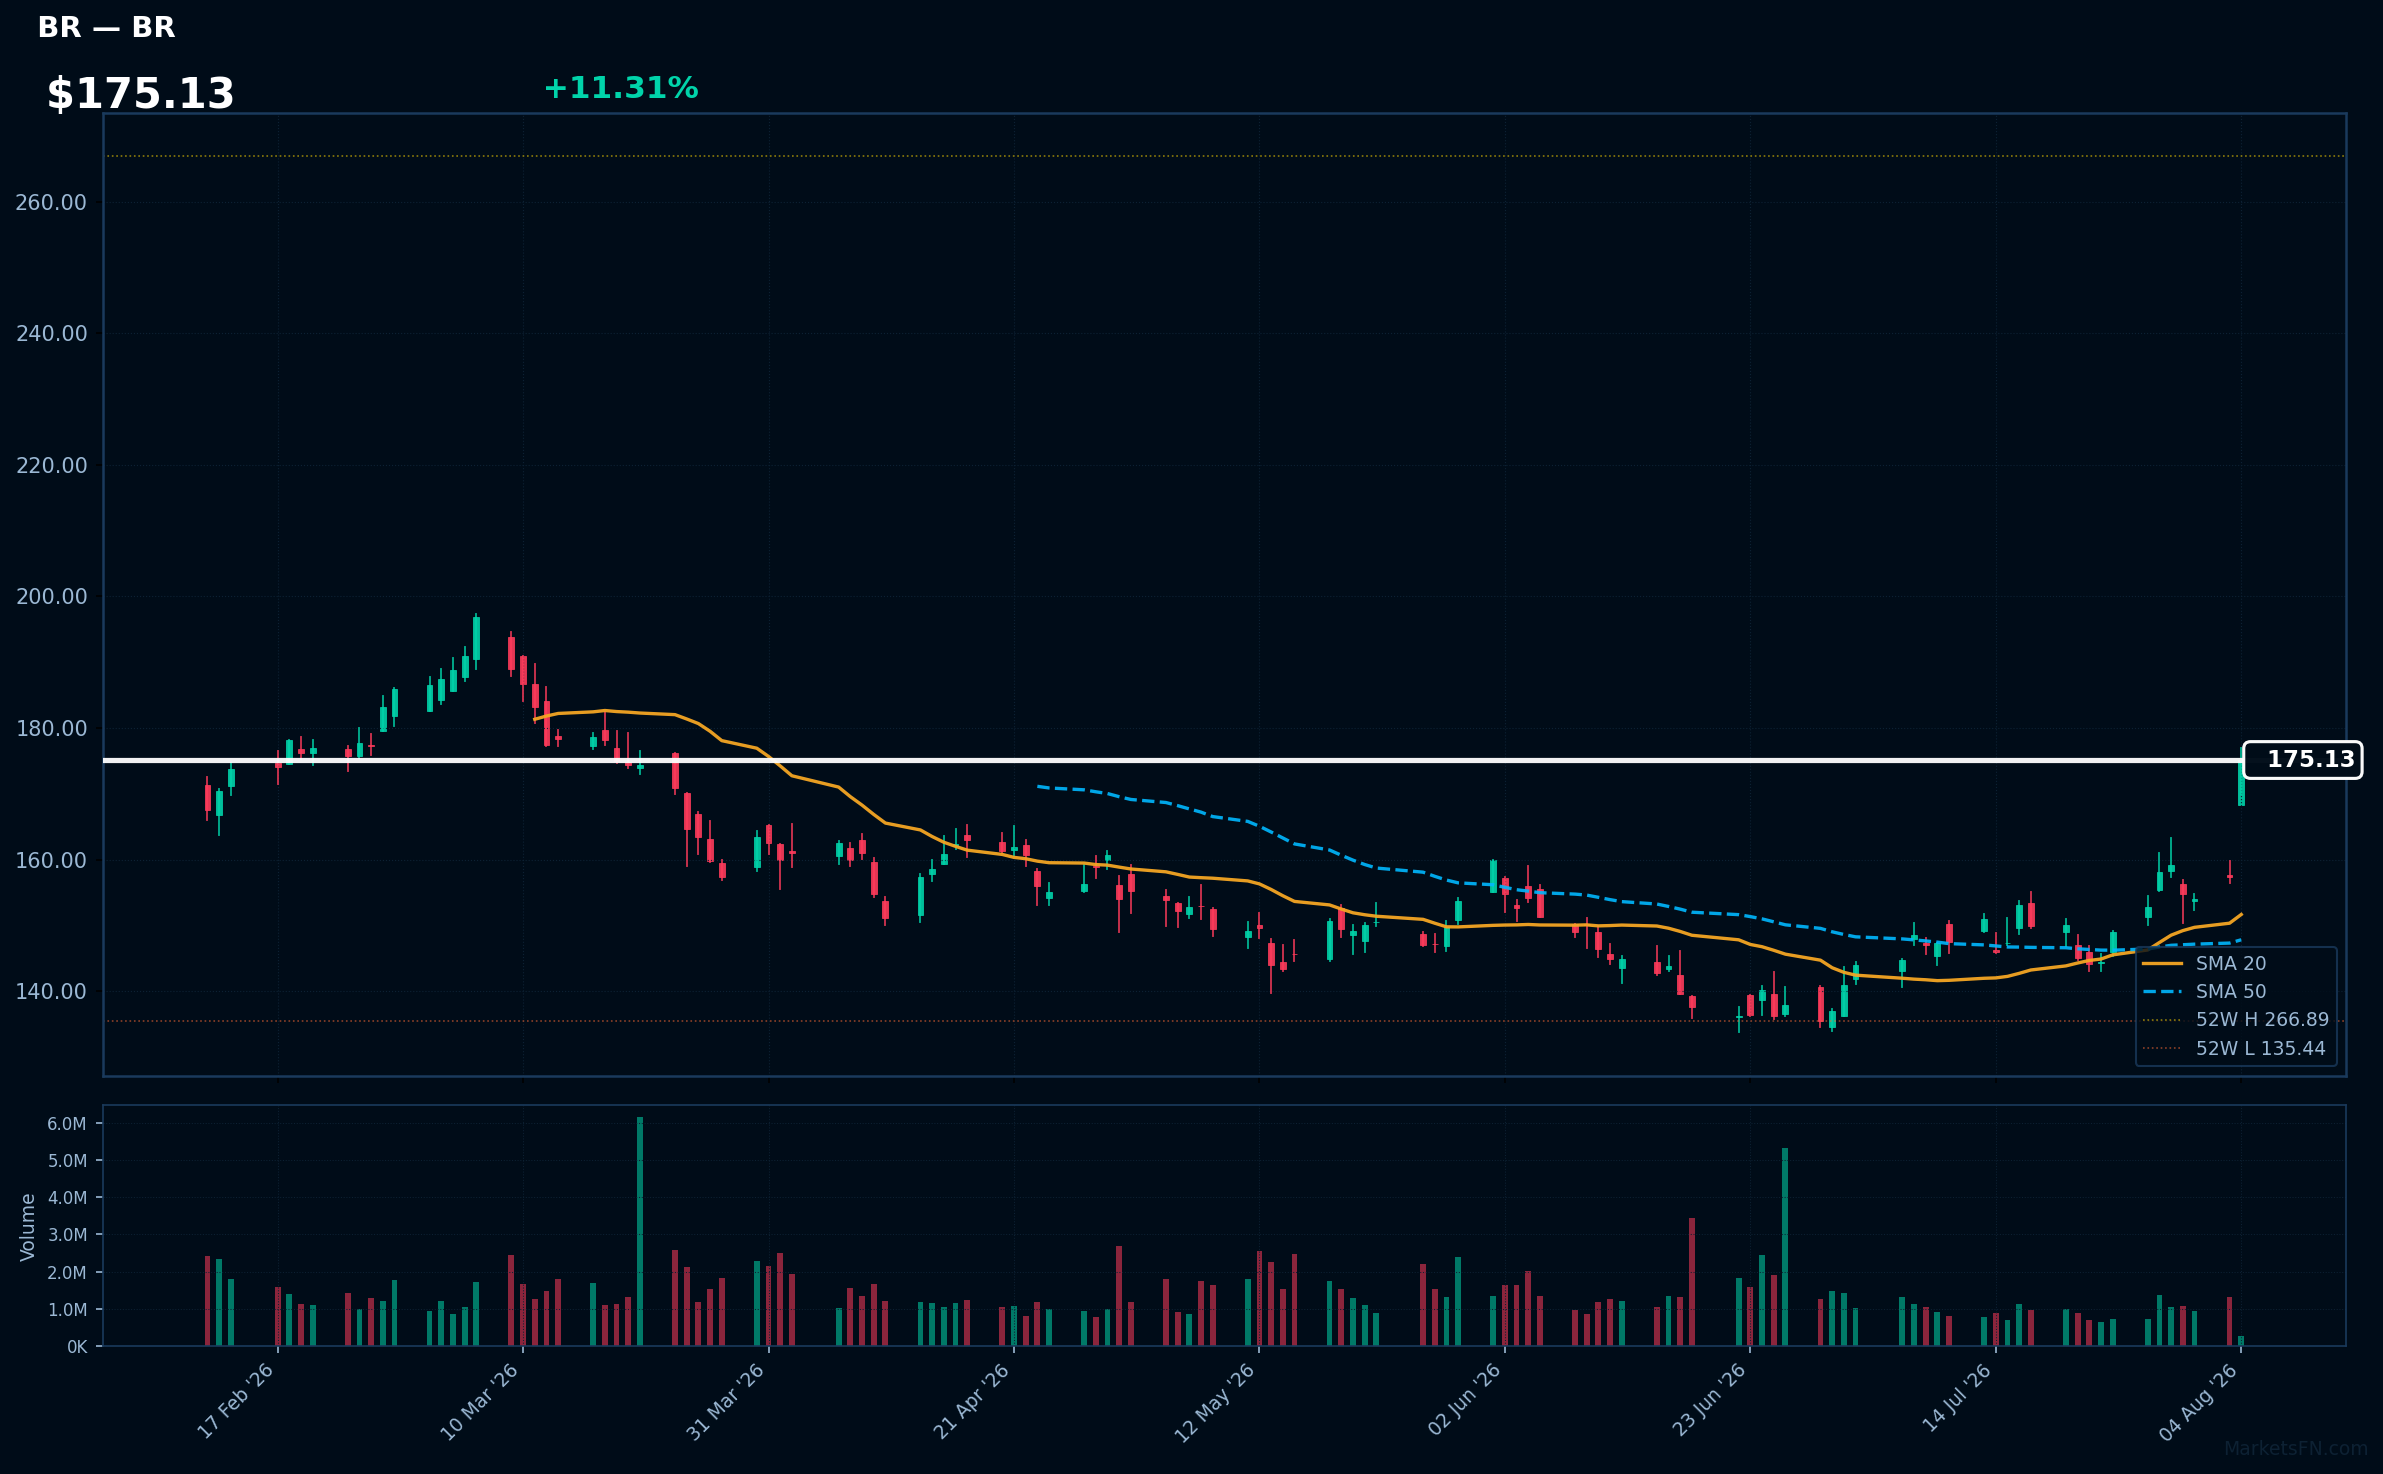Click the 220.00 price axis label
Viewport: 2383px width, 1474px height.
pyautogui.click(x=51, y=466)
